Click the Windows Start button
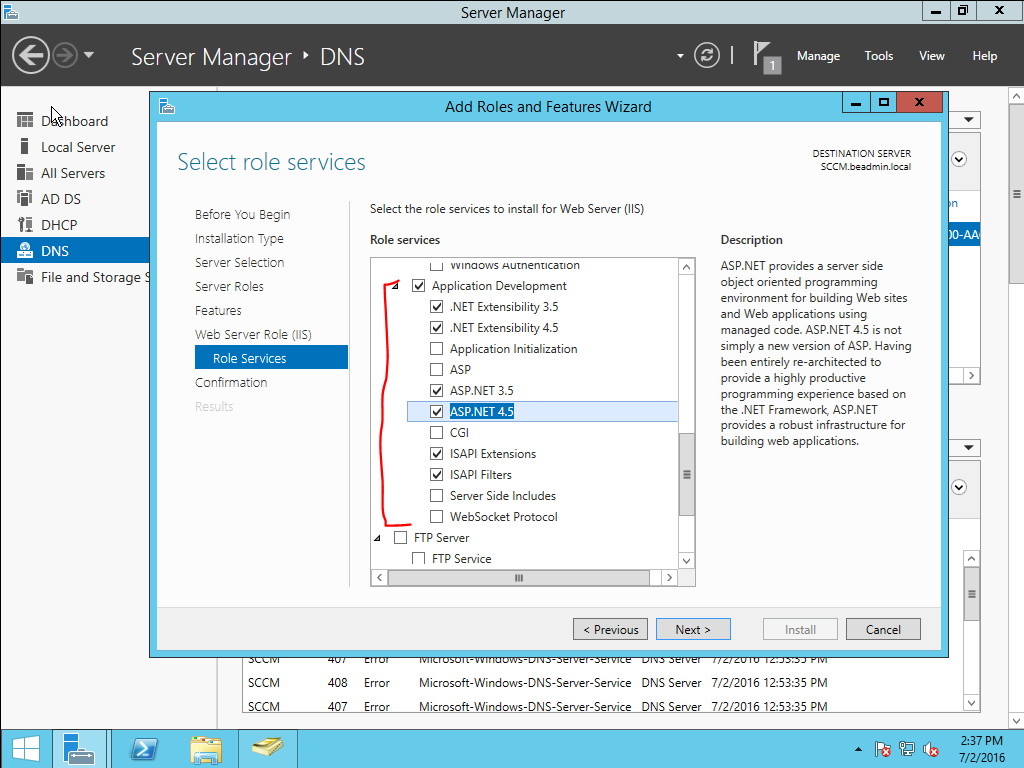Viewport: 1024px width, 768px height. 26,749
